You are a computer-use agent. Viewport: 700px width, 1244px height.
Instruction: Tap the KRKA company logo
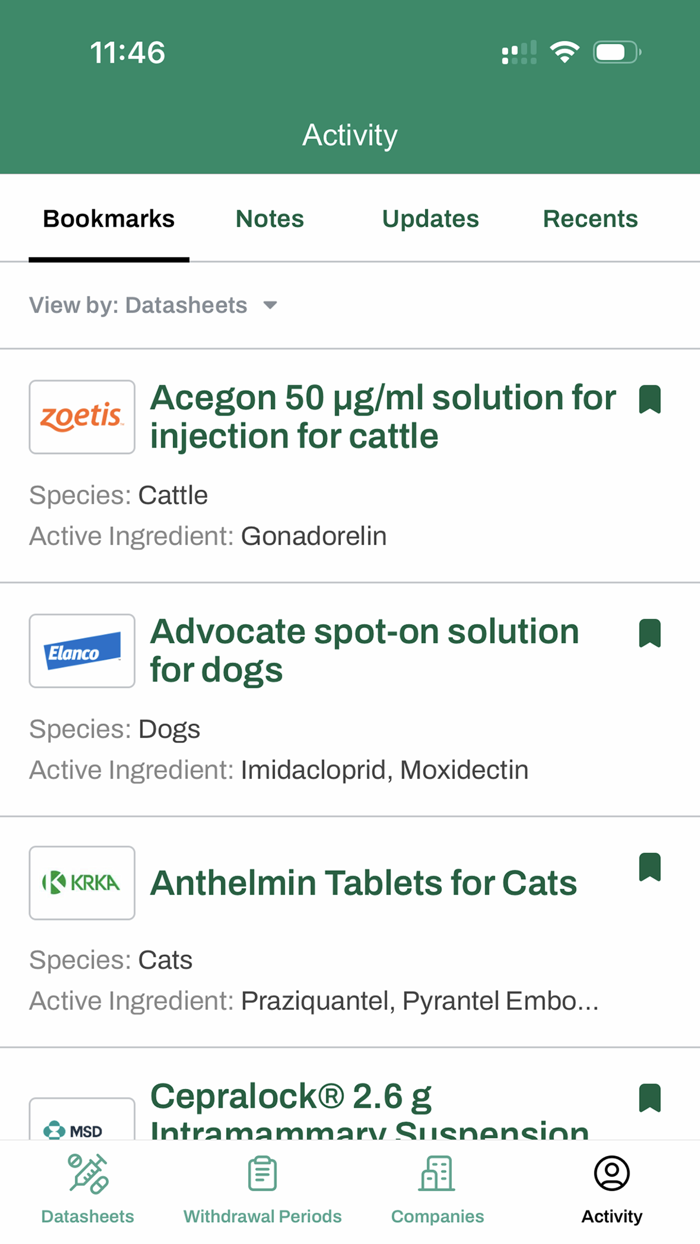82,883
